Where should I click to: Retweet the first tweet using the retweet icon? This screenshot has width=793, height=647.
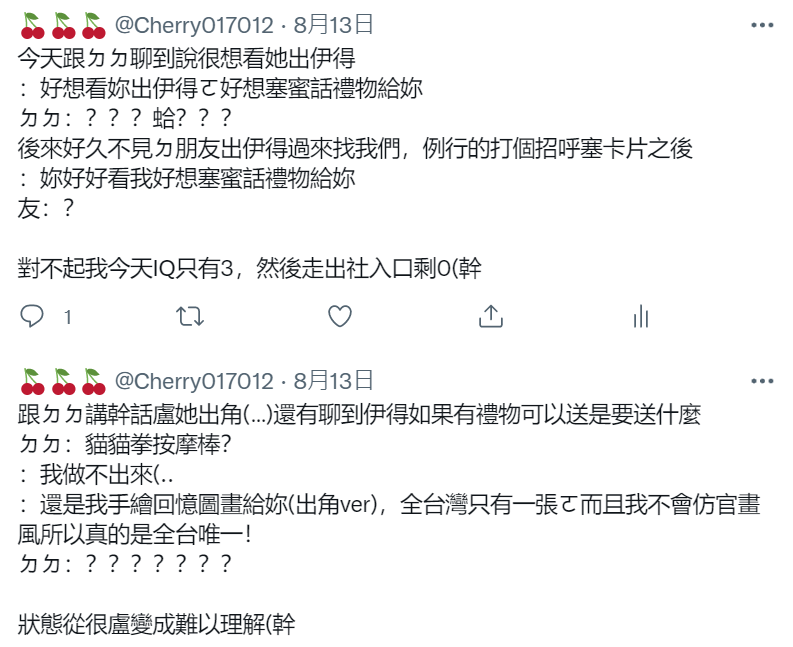coord(190,317)
